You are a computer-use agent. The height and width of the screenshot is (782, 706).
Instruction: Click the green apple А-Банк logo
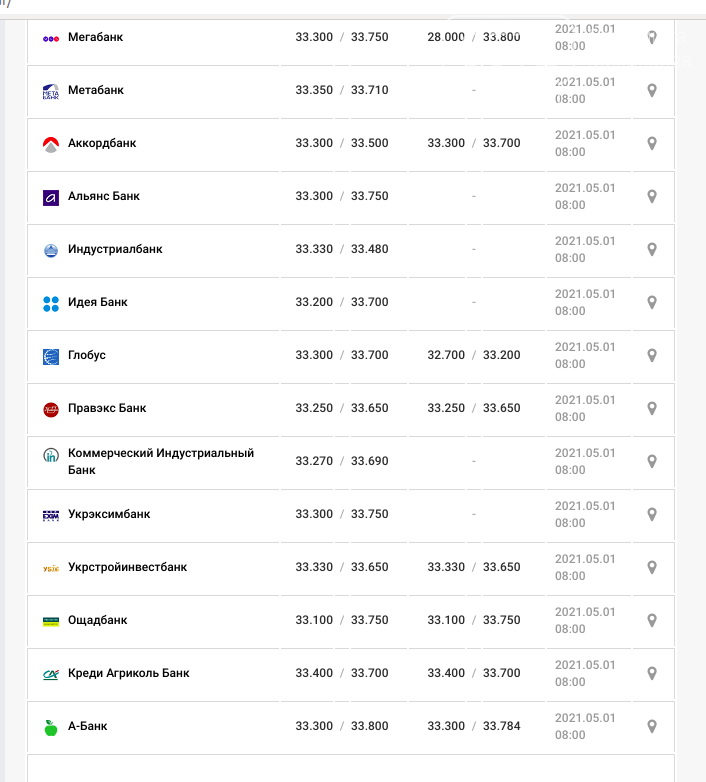pyautogui.click(x=51, y=727)
